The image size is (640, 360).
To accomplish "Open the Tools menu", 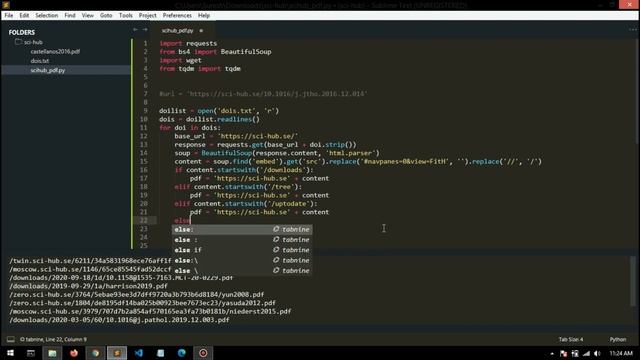I will (x=126, y=16).
